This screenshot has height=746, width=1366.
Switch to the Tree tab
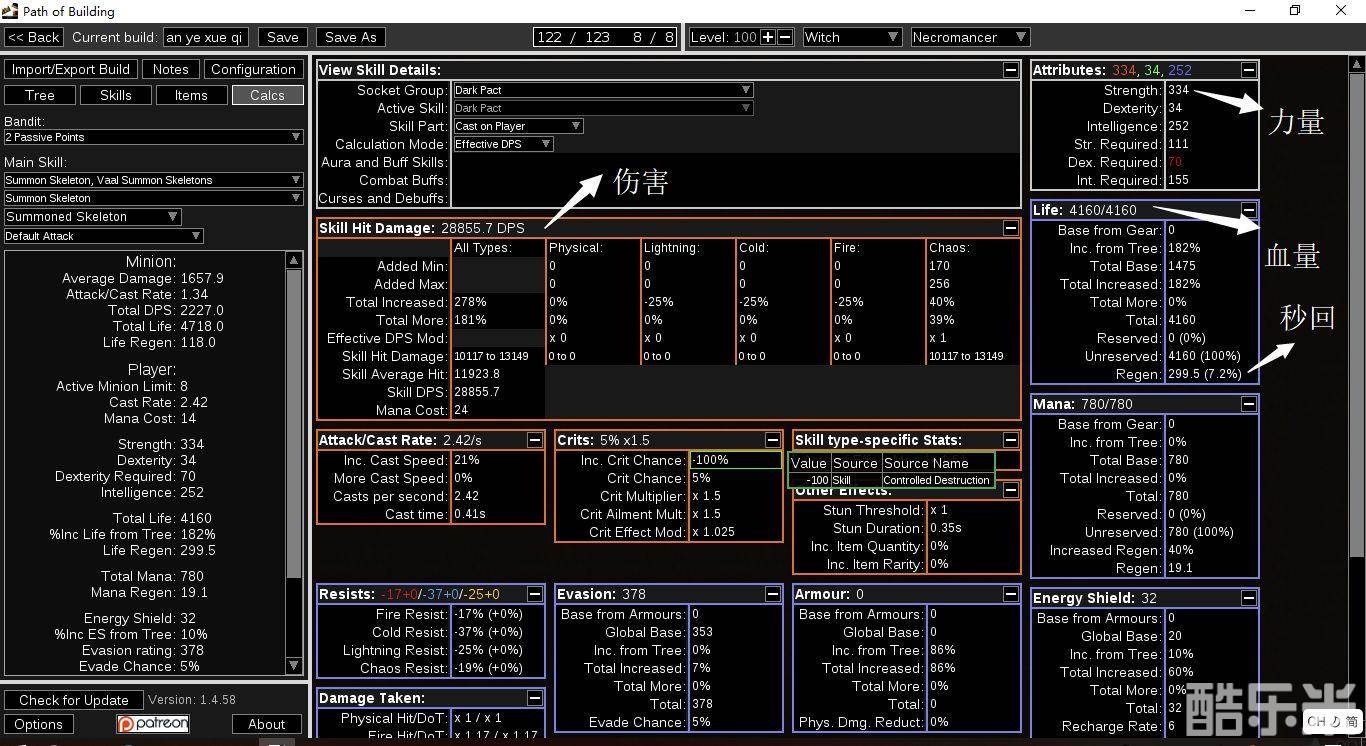click(x=40, y=95)
